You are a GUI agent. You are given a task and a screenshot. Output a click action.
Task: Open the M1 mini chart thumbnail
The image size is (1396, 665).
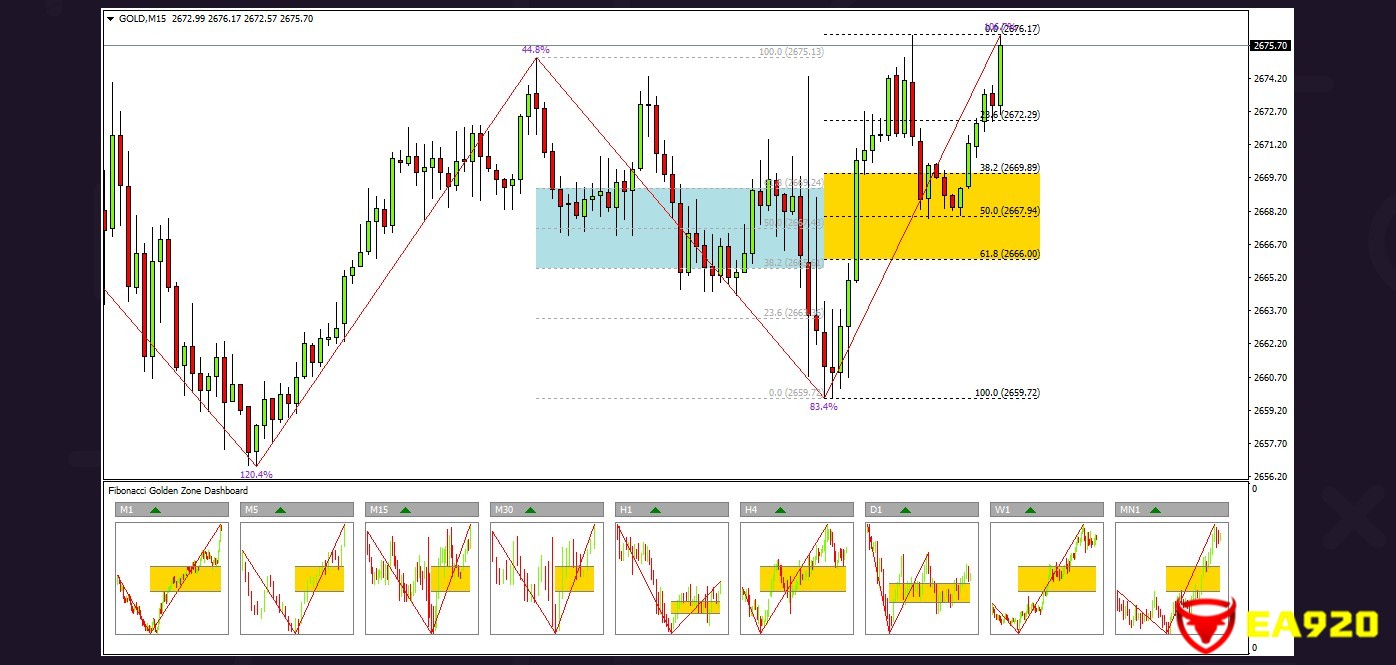[x=171, y=578]
